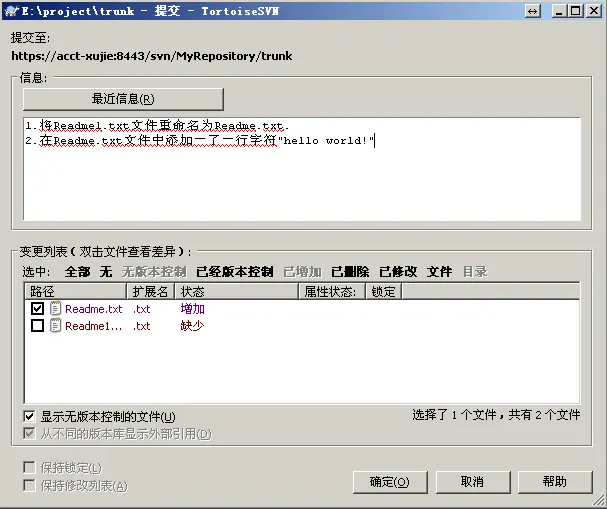607x509 pixels.
Task: Click the Readme1 file icon
Action: 56,326
